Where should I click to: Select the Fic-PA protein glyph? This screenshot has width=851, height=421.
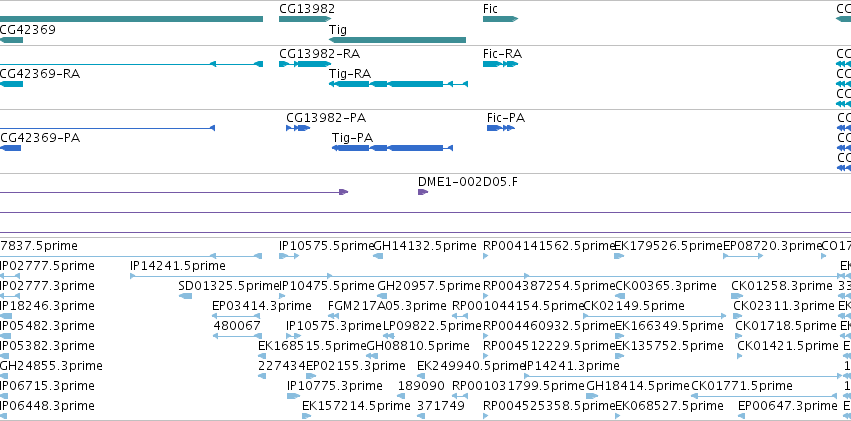coord(501,128)
